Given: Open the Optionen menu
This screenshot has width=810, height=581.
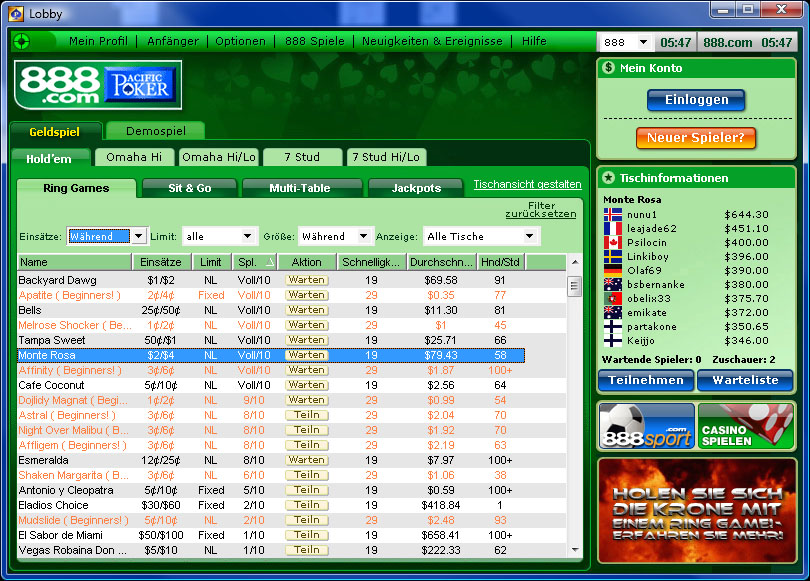Looking at the screenshot, I should coord(240,41).
